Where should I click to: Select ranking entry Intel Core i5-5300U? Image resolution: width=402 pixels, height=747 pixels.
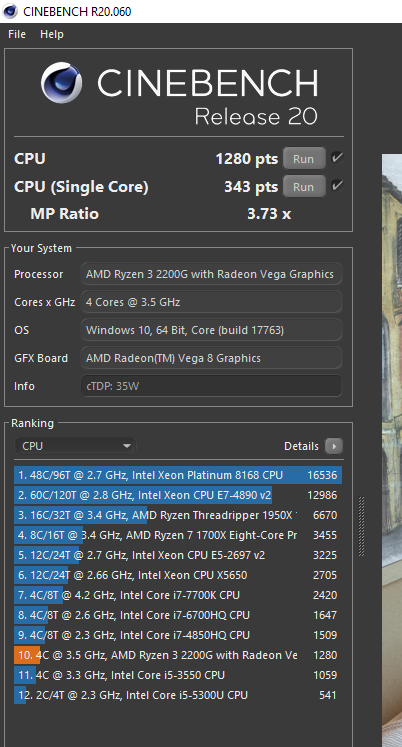click(178, 695)
